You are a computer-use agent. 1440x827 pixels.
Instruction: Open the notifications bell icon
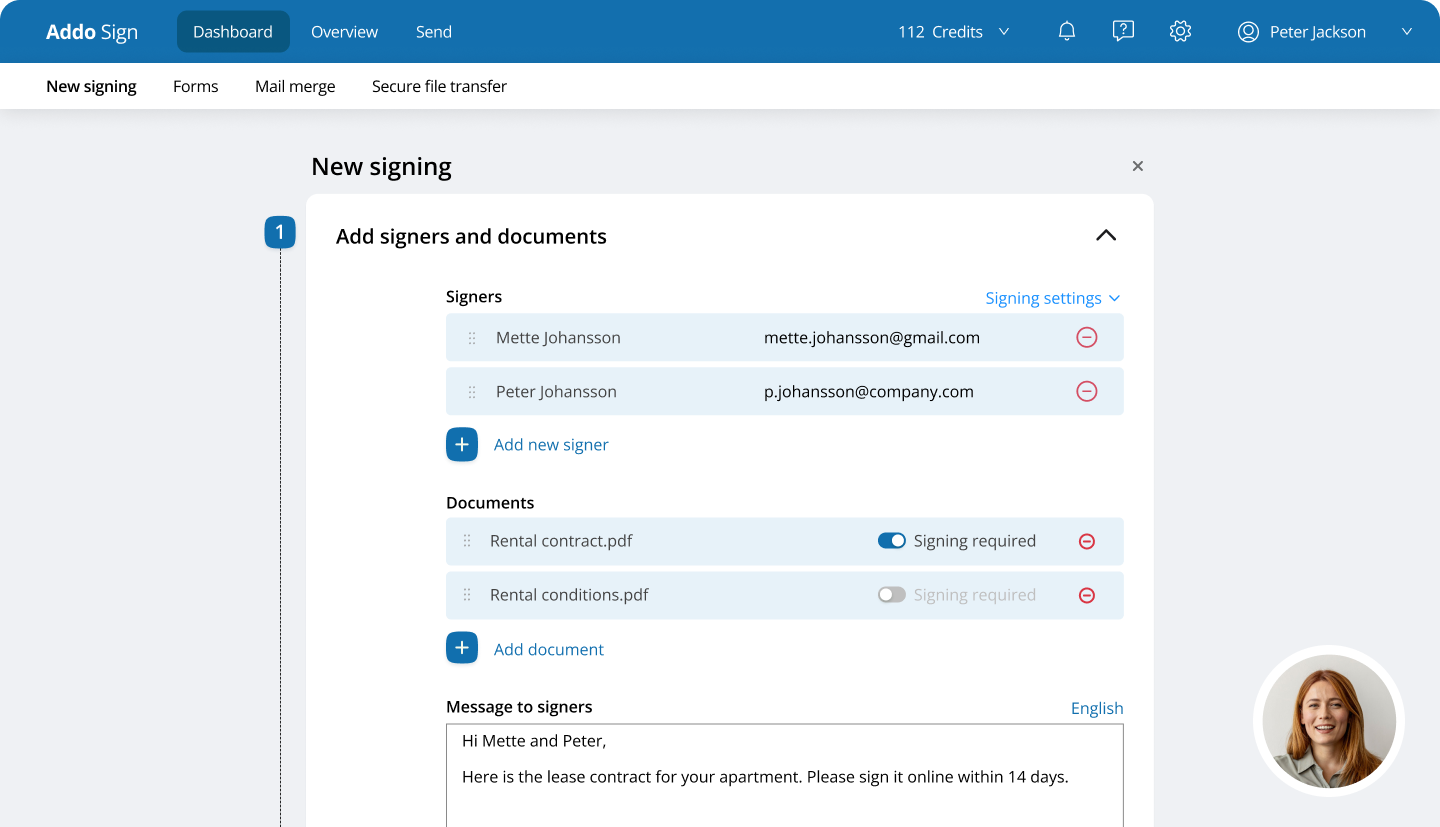coord(1067,32)
